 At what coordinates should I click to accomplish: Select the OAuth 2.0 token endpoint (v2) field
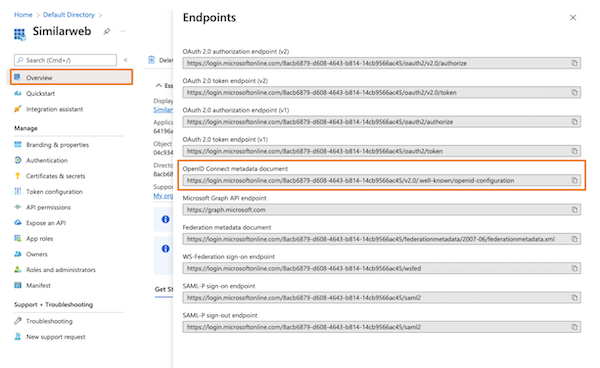[x=382, y=93]
